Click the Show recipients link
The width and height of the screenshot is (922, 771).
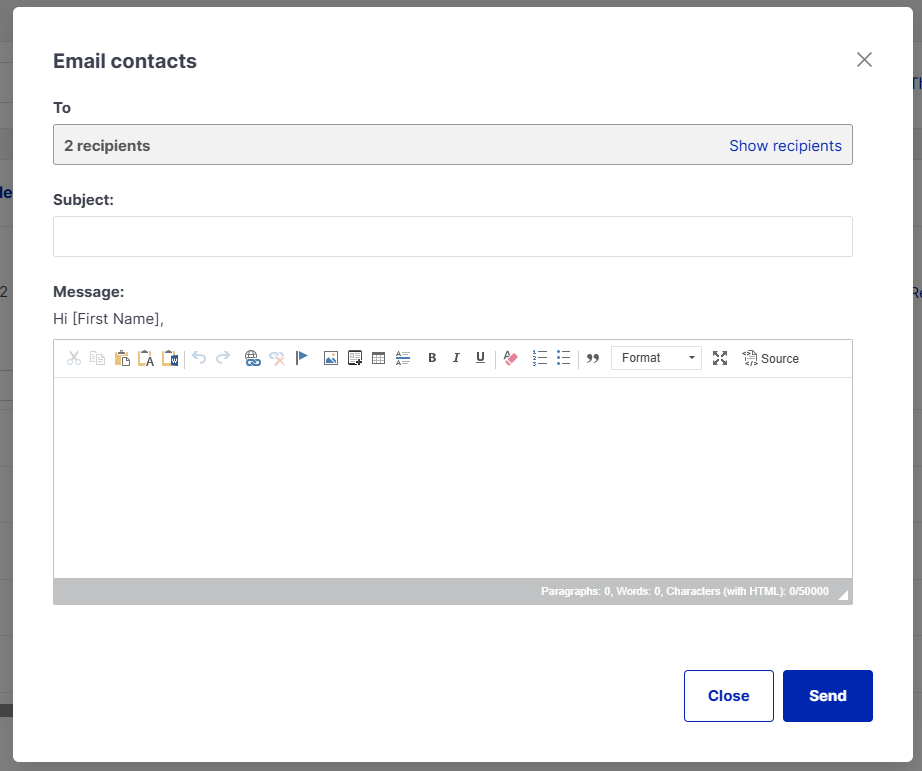[x=785, y=146]
